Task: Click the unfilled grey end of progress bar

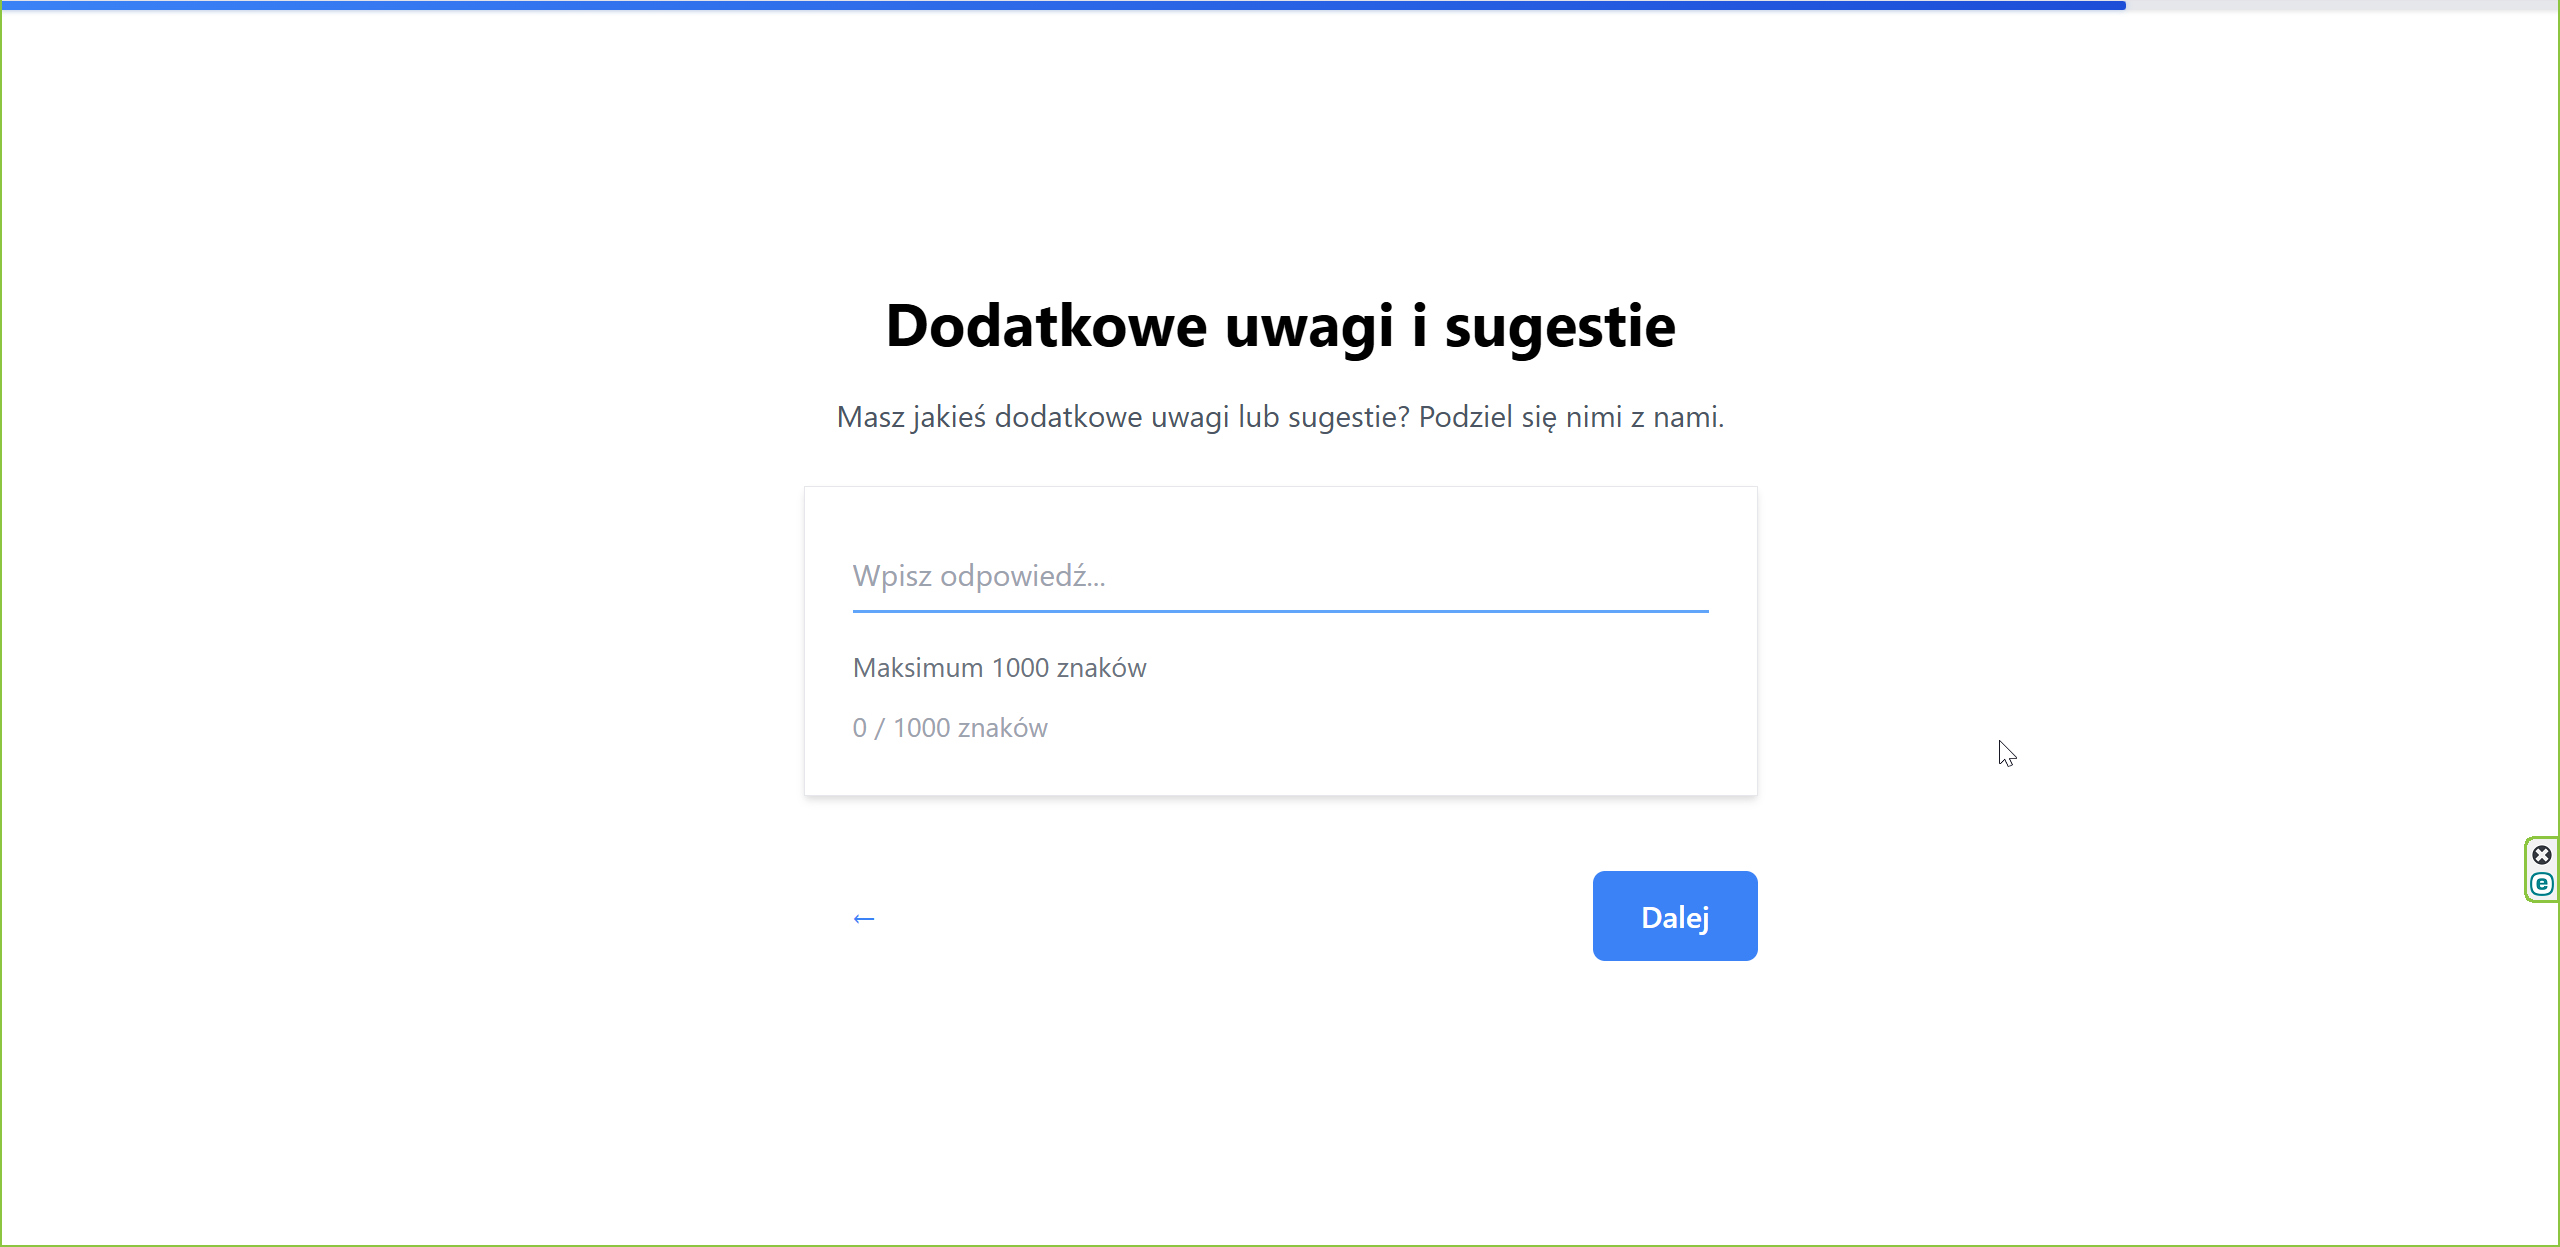Action: (x=2340, y=5)
